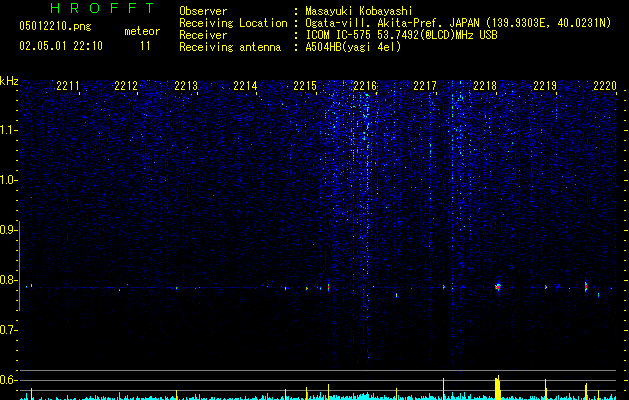
Task: Click the Receiving antenna label
Action: tap(230, 47)
